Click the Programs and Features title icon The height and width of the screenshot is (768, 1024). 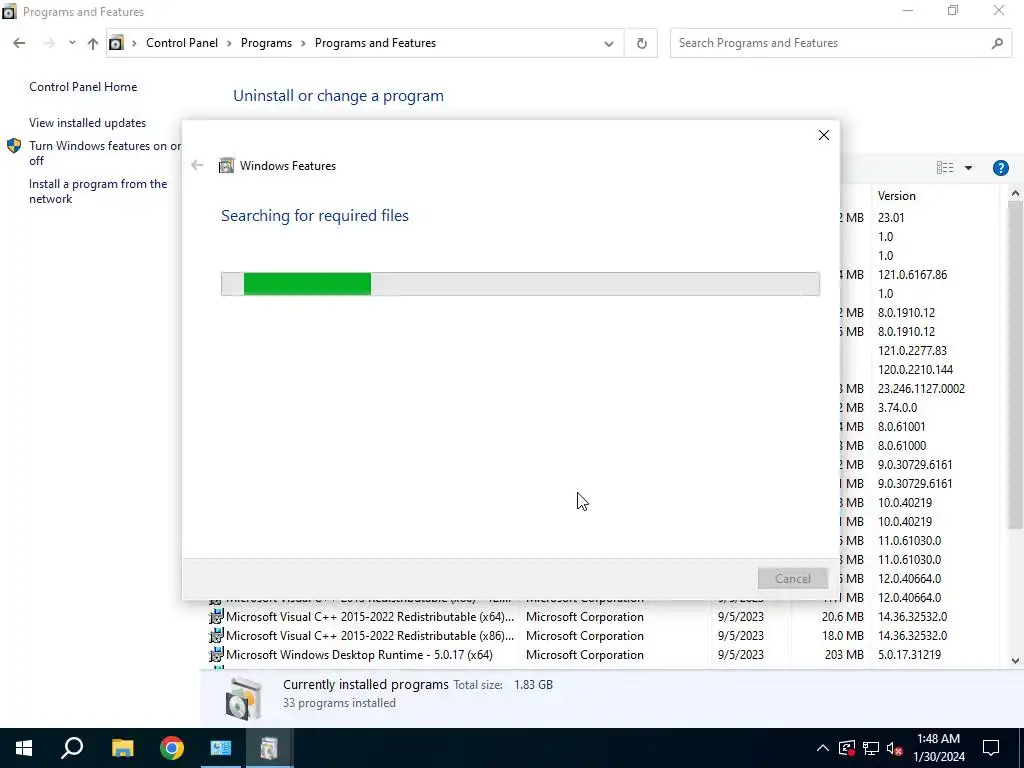(x=9, y=12)
